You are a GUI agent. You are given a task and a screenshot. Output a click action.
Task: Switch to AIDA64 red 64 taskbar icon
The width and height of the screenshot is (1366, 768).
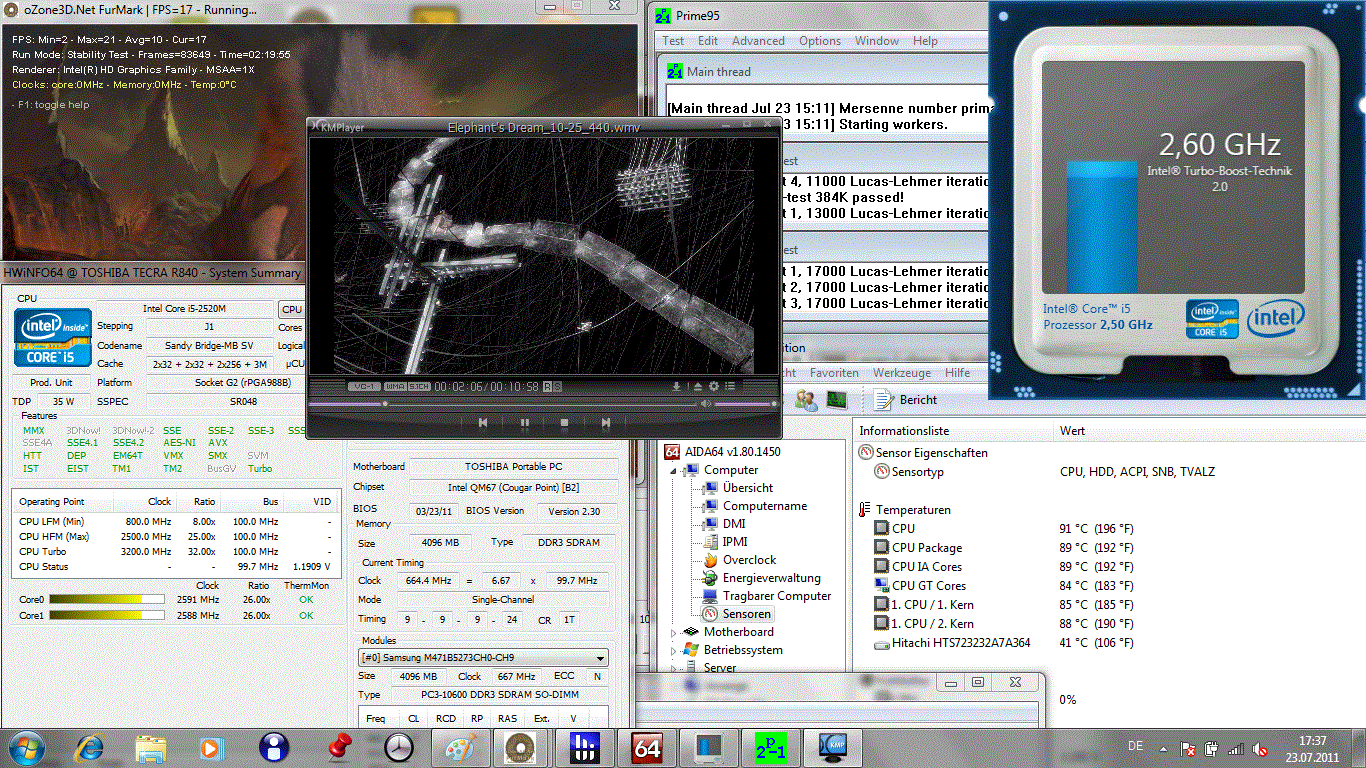pos(646,746)
